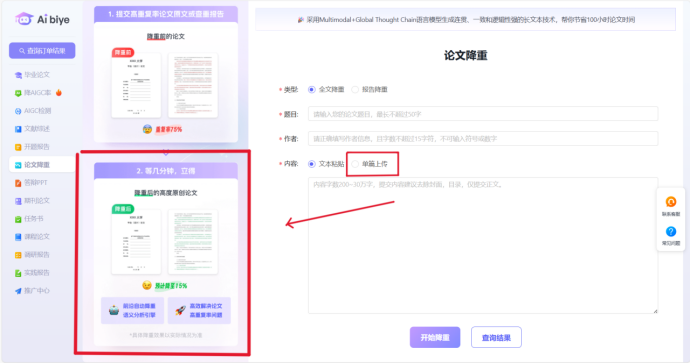Viewport: 690px width, 363px height.
Task: Click the Multimodal+Global Thought Chain announcement banner
Action: click(x=466, y=19)
